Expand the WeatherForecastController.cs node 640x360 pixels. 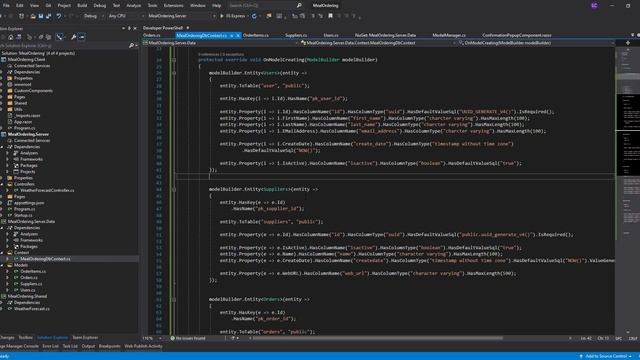click(7, 190)
